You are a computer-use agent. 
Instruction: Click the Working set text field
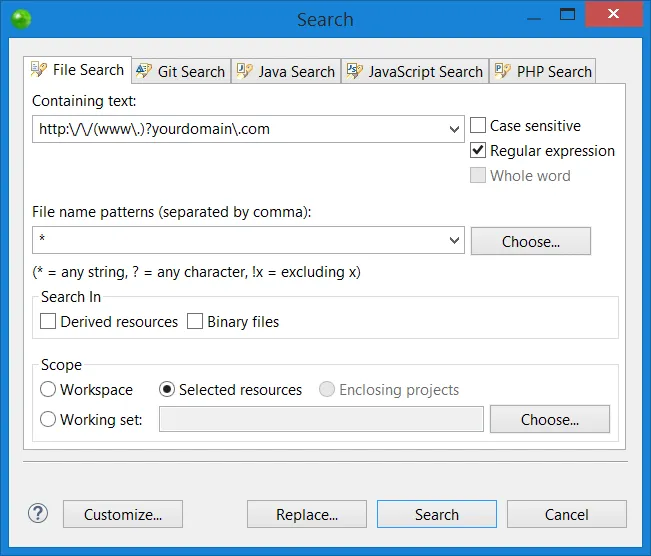click(x=321, y=419)
